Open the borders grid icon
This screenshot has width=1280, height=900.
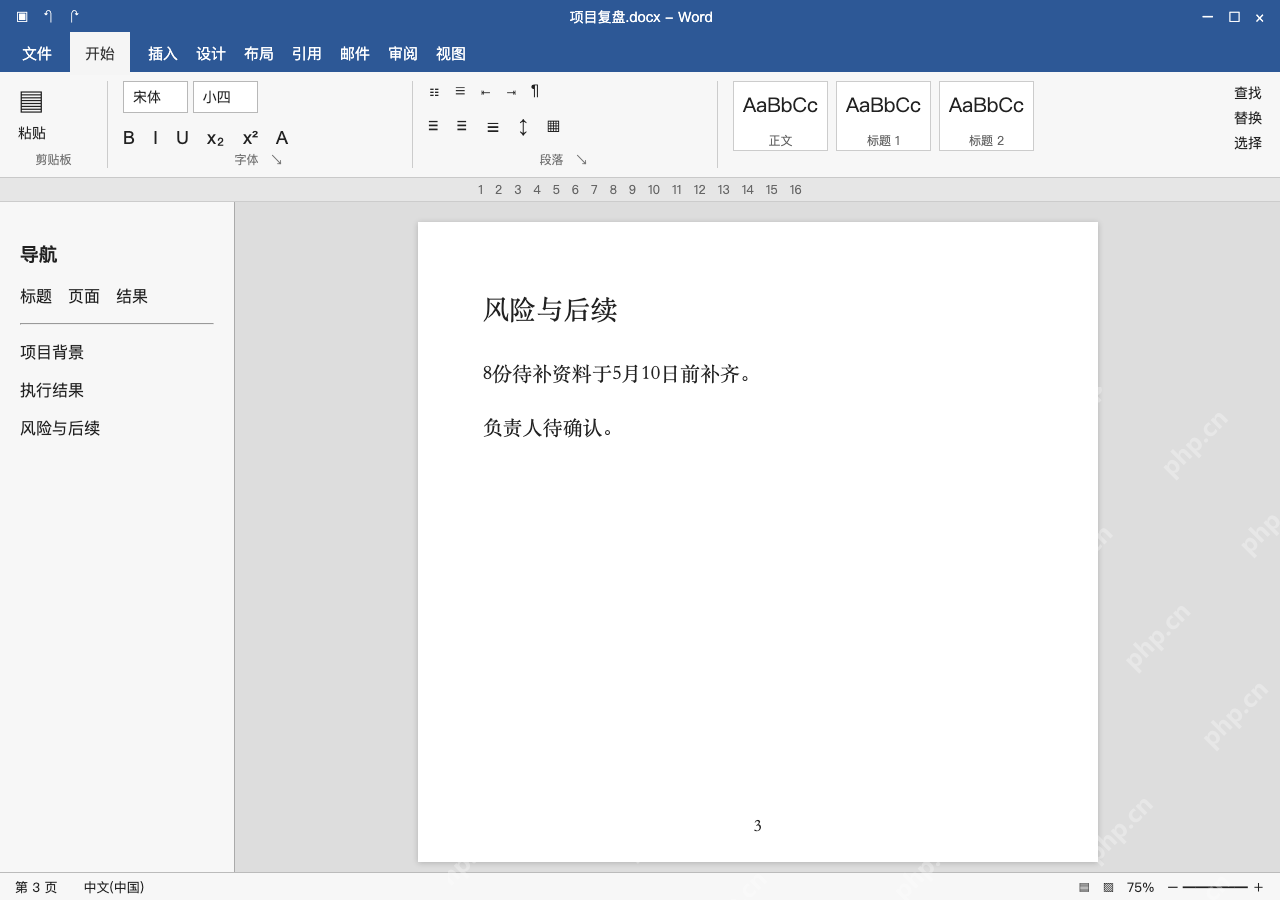point(553,126)
